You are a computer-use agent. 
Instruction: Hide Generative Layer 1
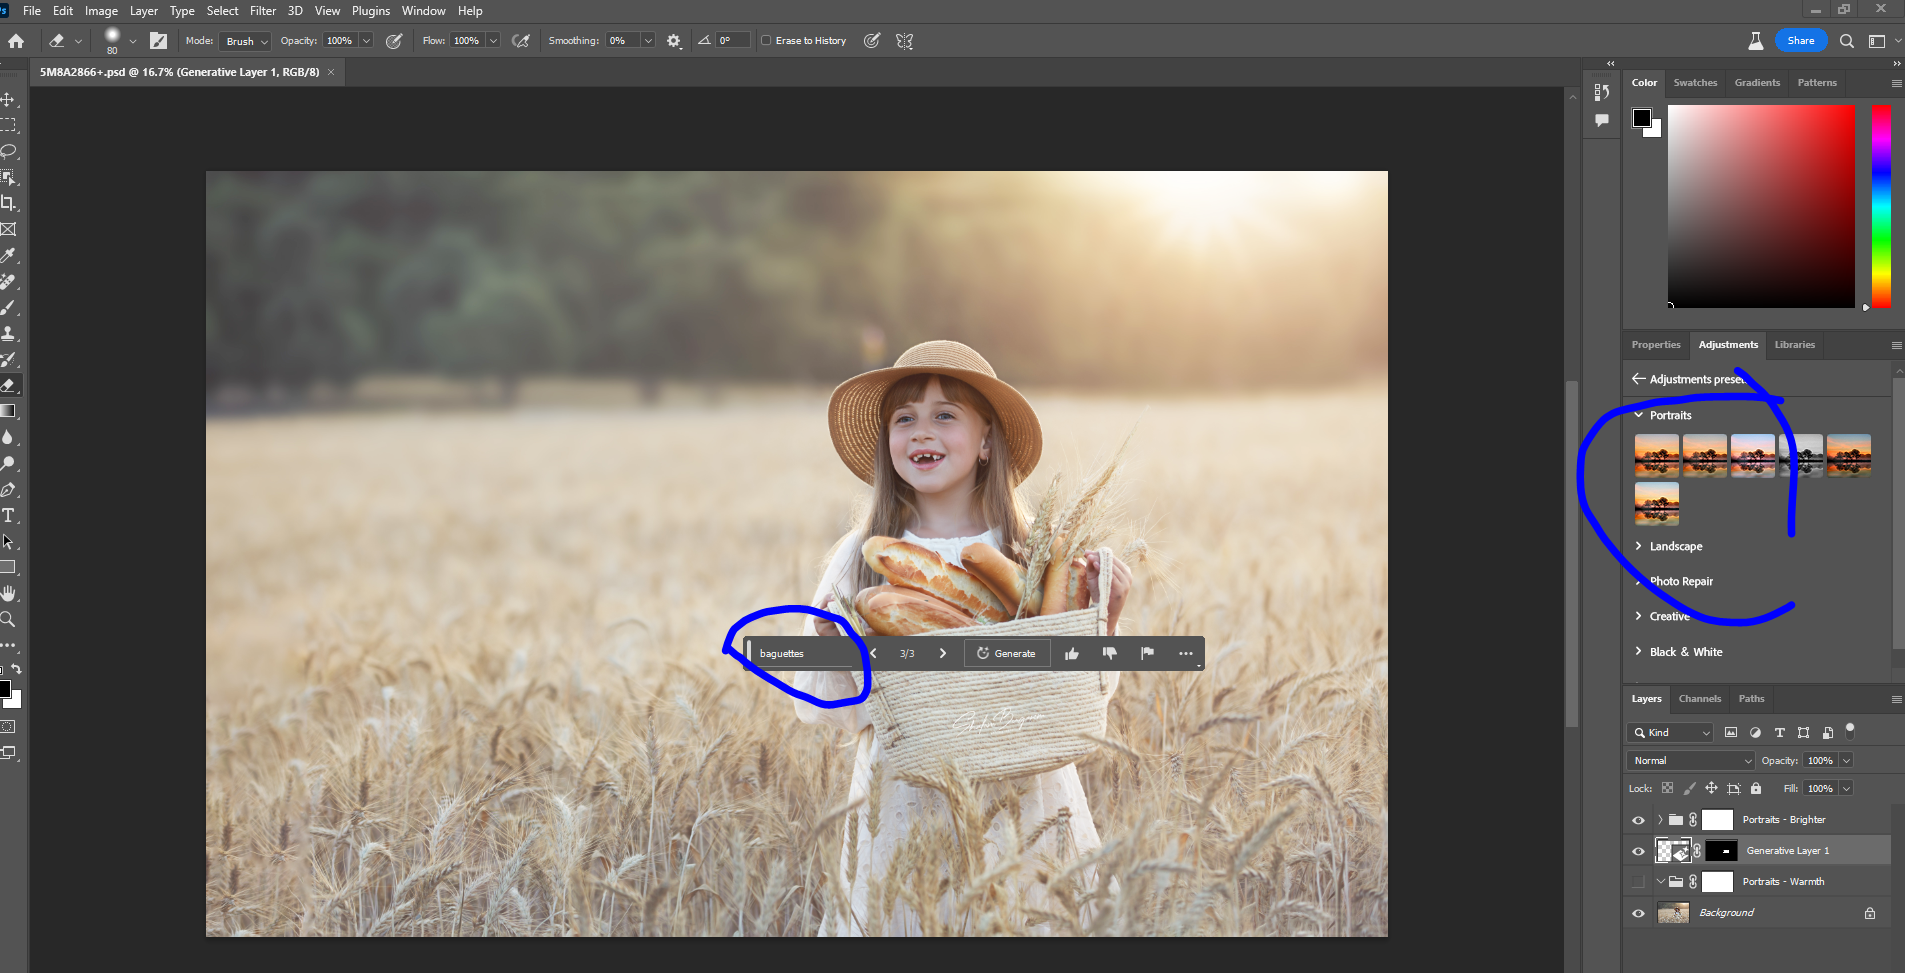[x=1638, y=851]
